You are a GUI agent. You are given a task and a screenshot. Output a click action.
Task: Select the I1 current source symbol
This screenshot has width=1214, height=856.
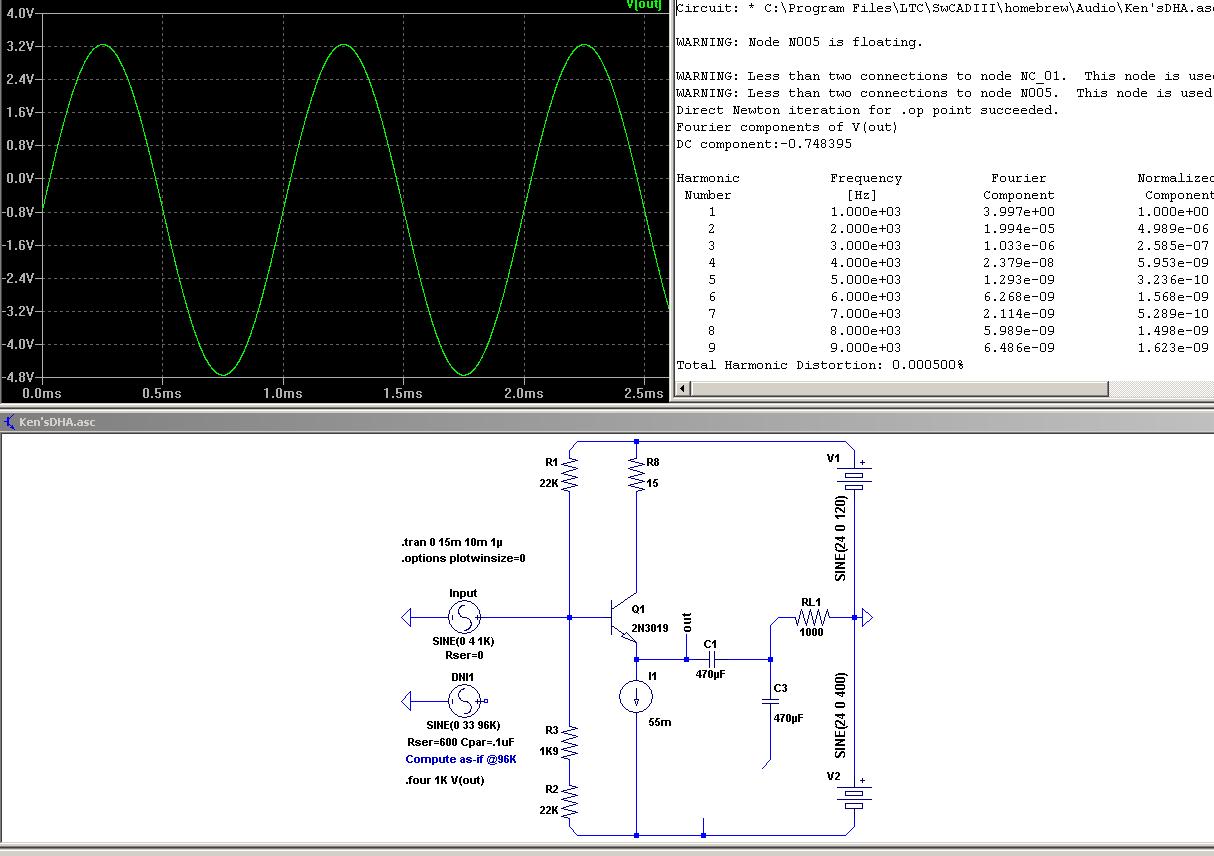(636, 697)
